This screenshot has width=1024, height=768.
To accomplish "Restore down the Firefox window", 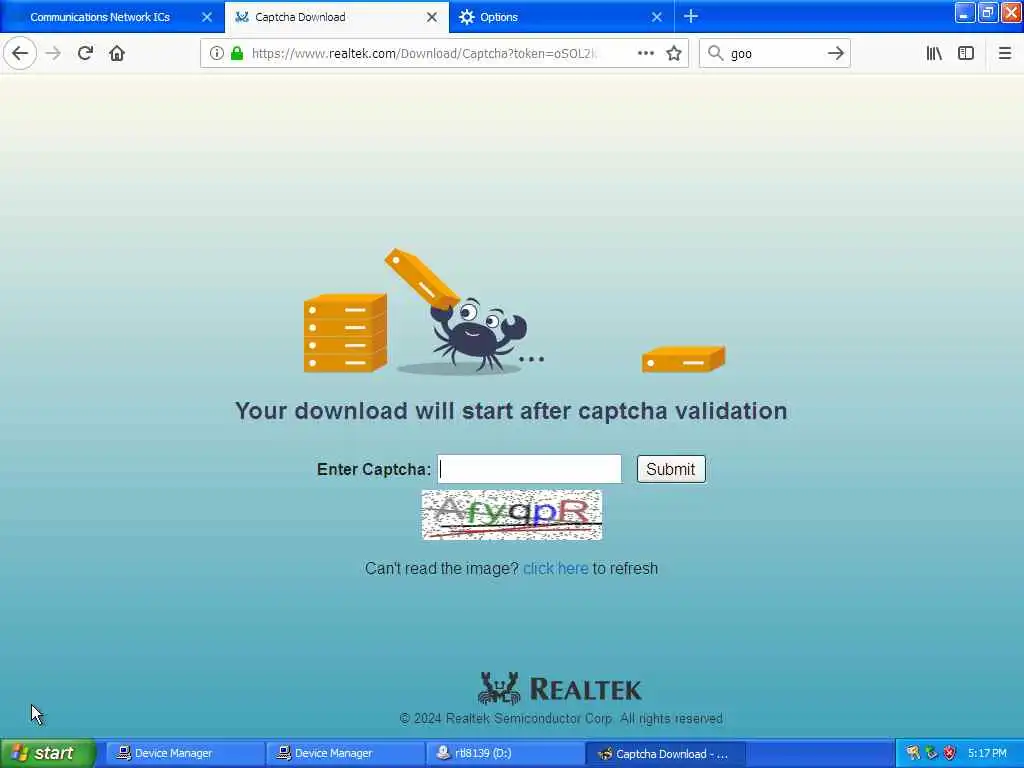I will pyautogui.click(x=987, y=12).
